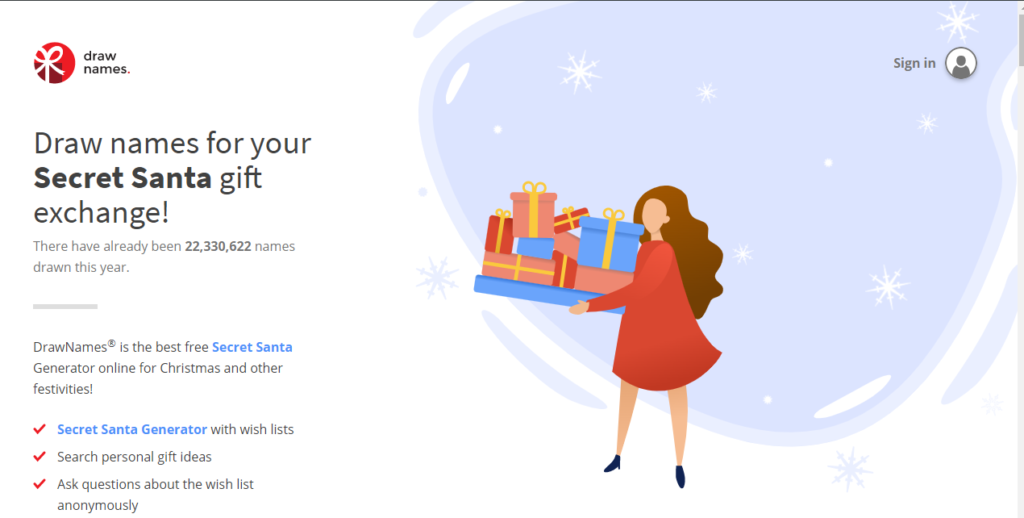Screen dimensions: 1024x518
Task: Click the Sign in link
Action: tap(914, 63)
